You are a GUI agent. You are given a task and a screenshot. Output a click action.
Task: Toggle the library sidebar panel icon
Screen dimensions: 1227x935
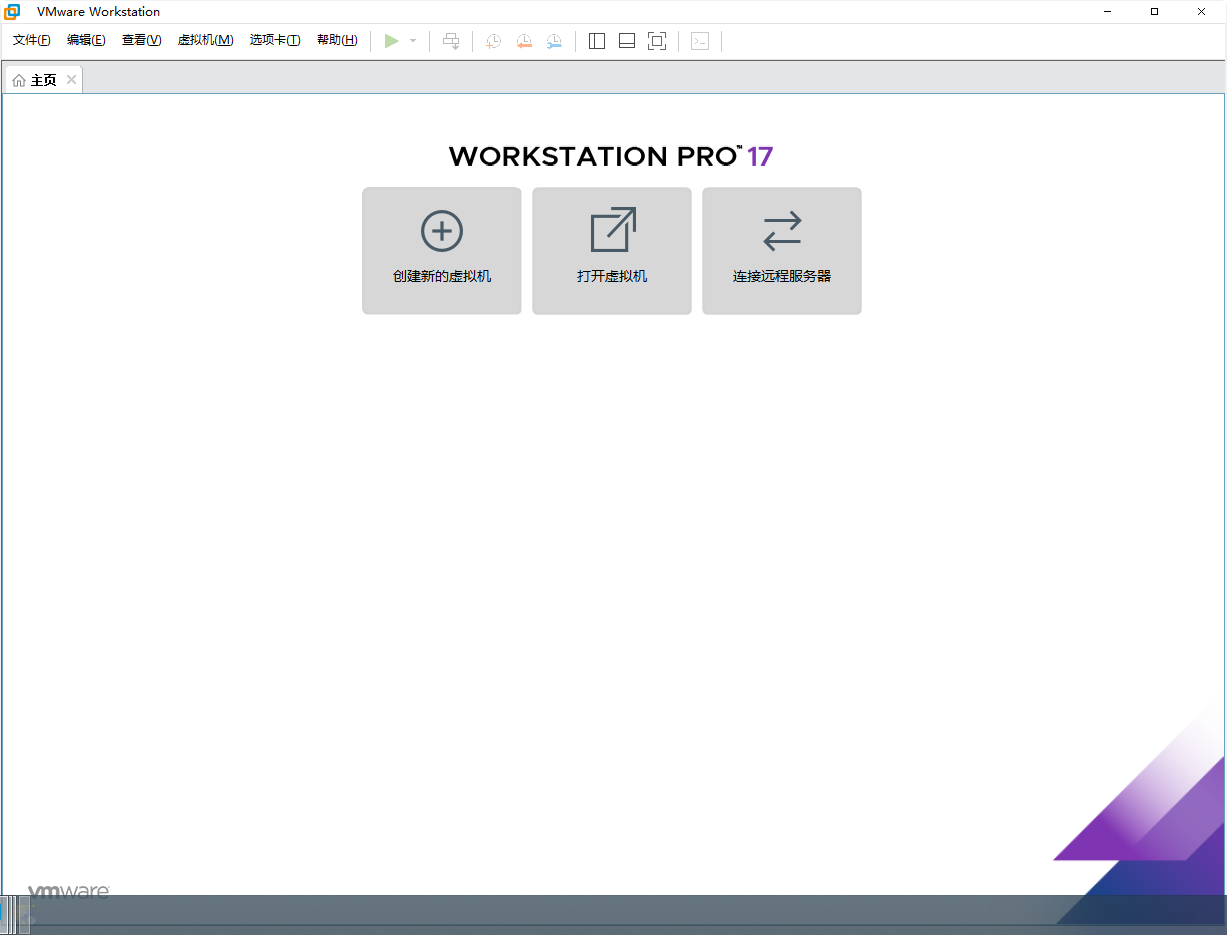(597, 41)
